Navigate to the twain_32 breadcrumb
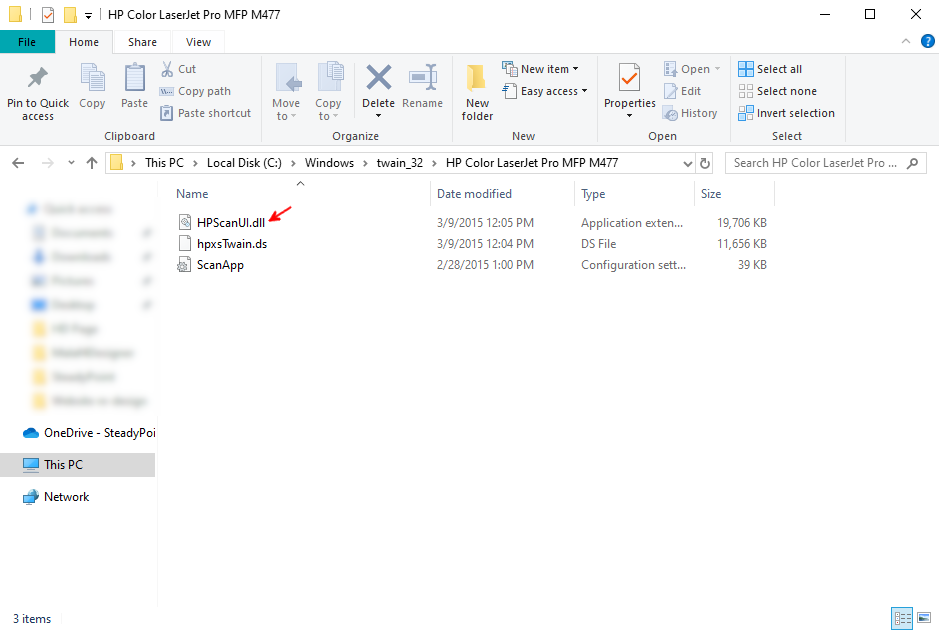 (x=400, y=163)
